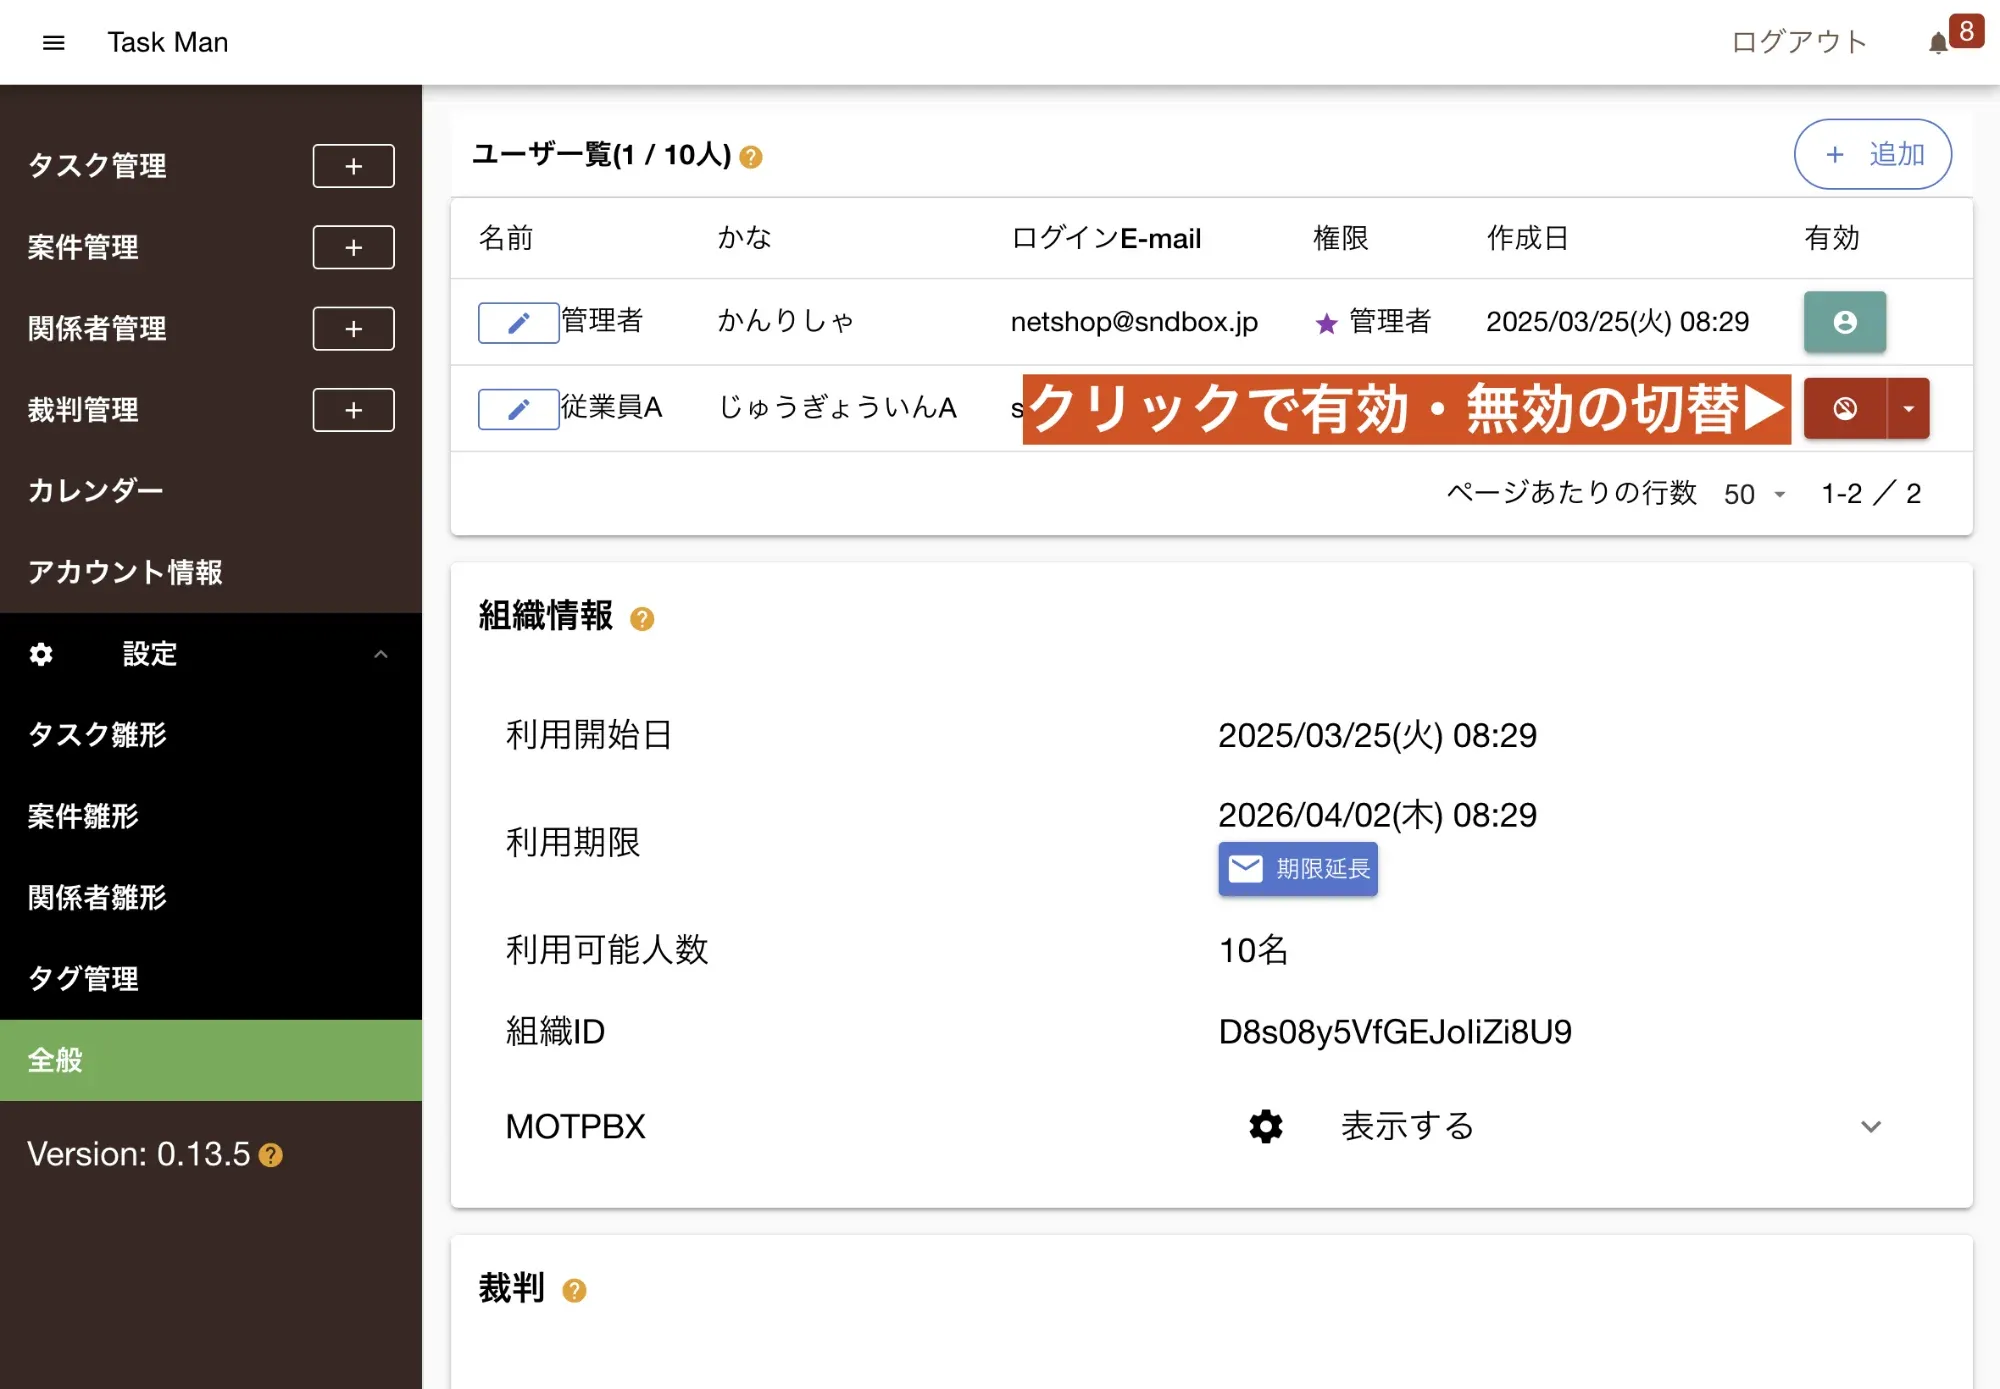
Task: Collapse the 設定 sidebar section
Action: tap(380, 654)
